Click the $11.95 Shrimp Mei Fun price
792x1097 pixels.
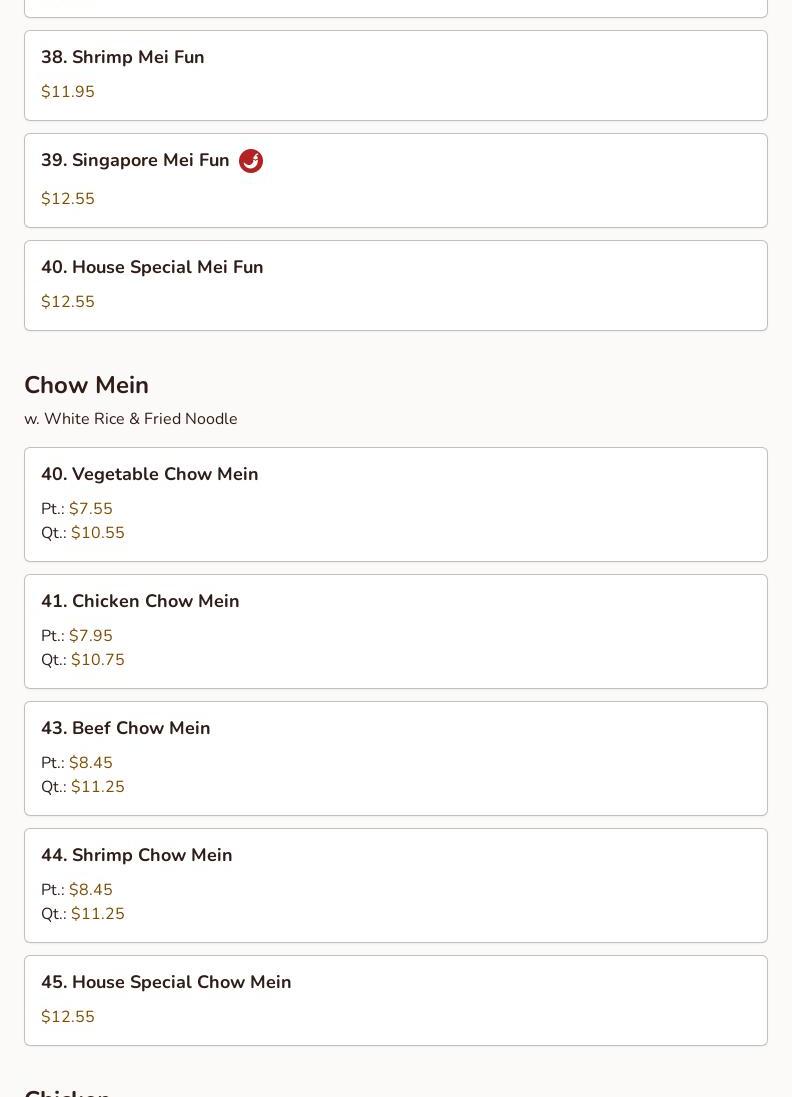[x=68, y=92]
